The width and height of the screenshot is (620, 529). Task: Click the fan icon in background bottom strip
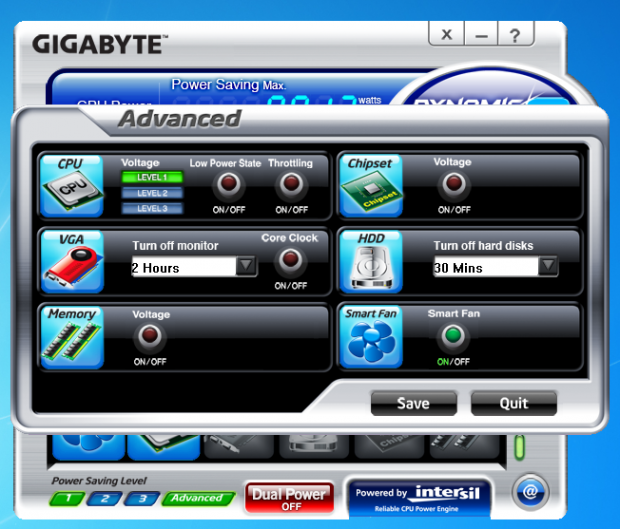(89, 447)
